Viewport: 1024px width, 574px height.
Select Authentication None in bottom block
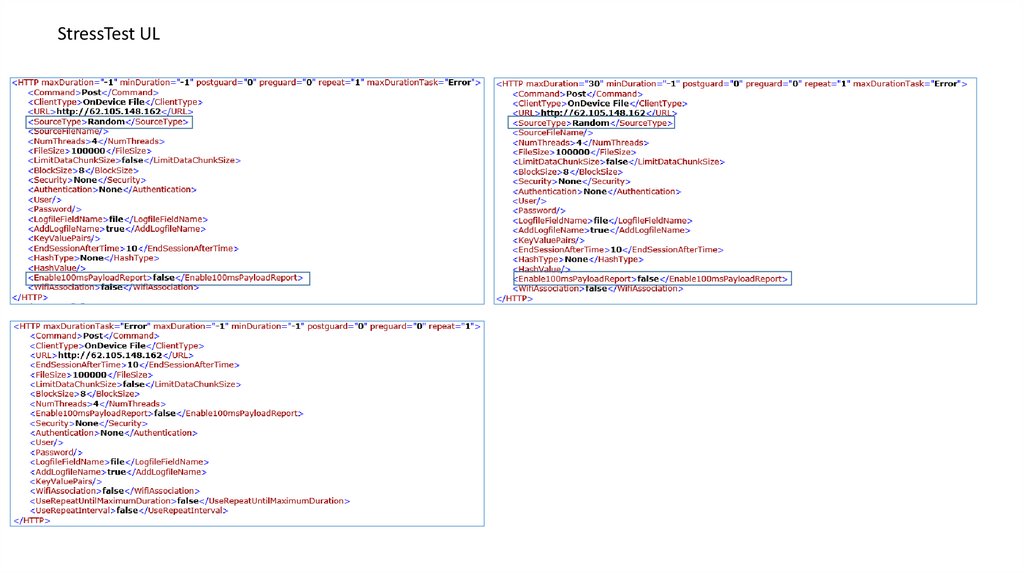(114, 433)
